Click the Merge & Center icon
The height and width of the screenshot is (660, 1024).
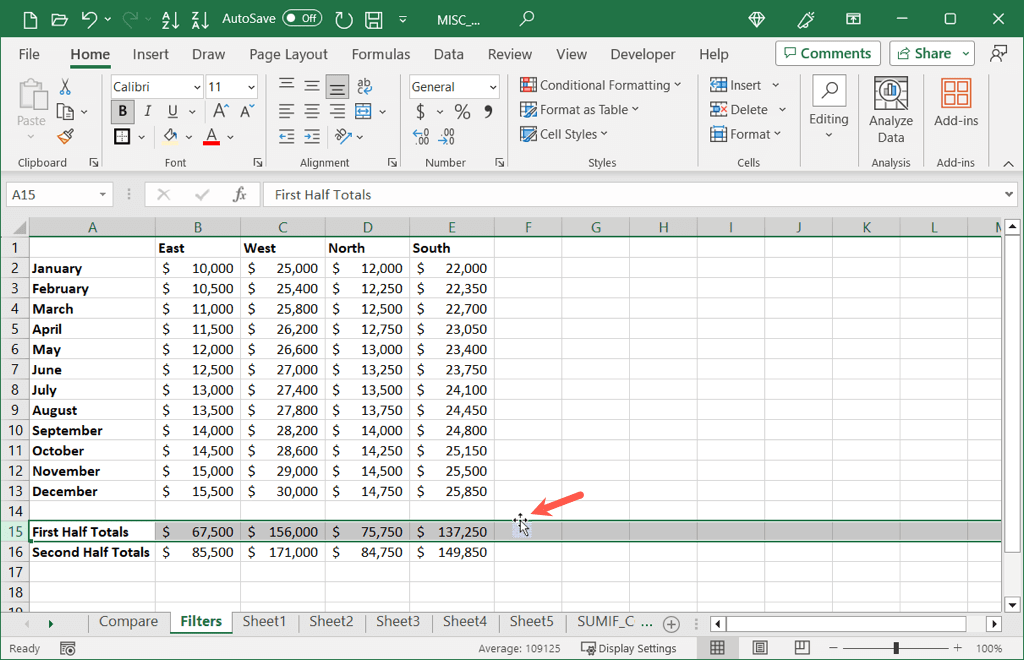[x=363, y=111]
